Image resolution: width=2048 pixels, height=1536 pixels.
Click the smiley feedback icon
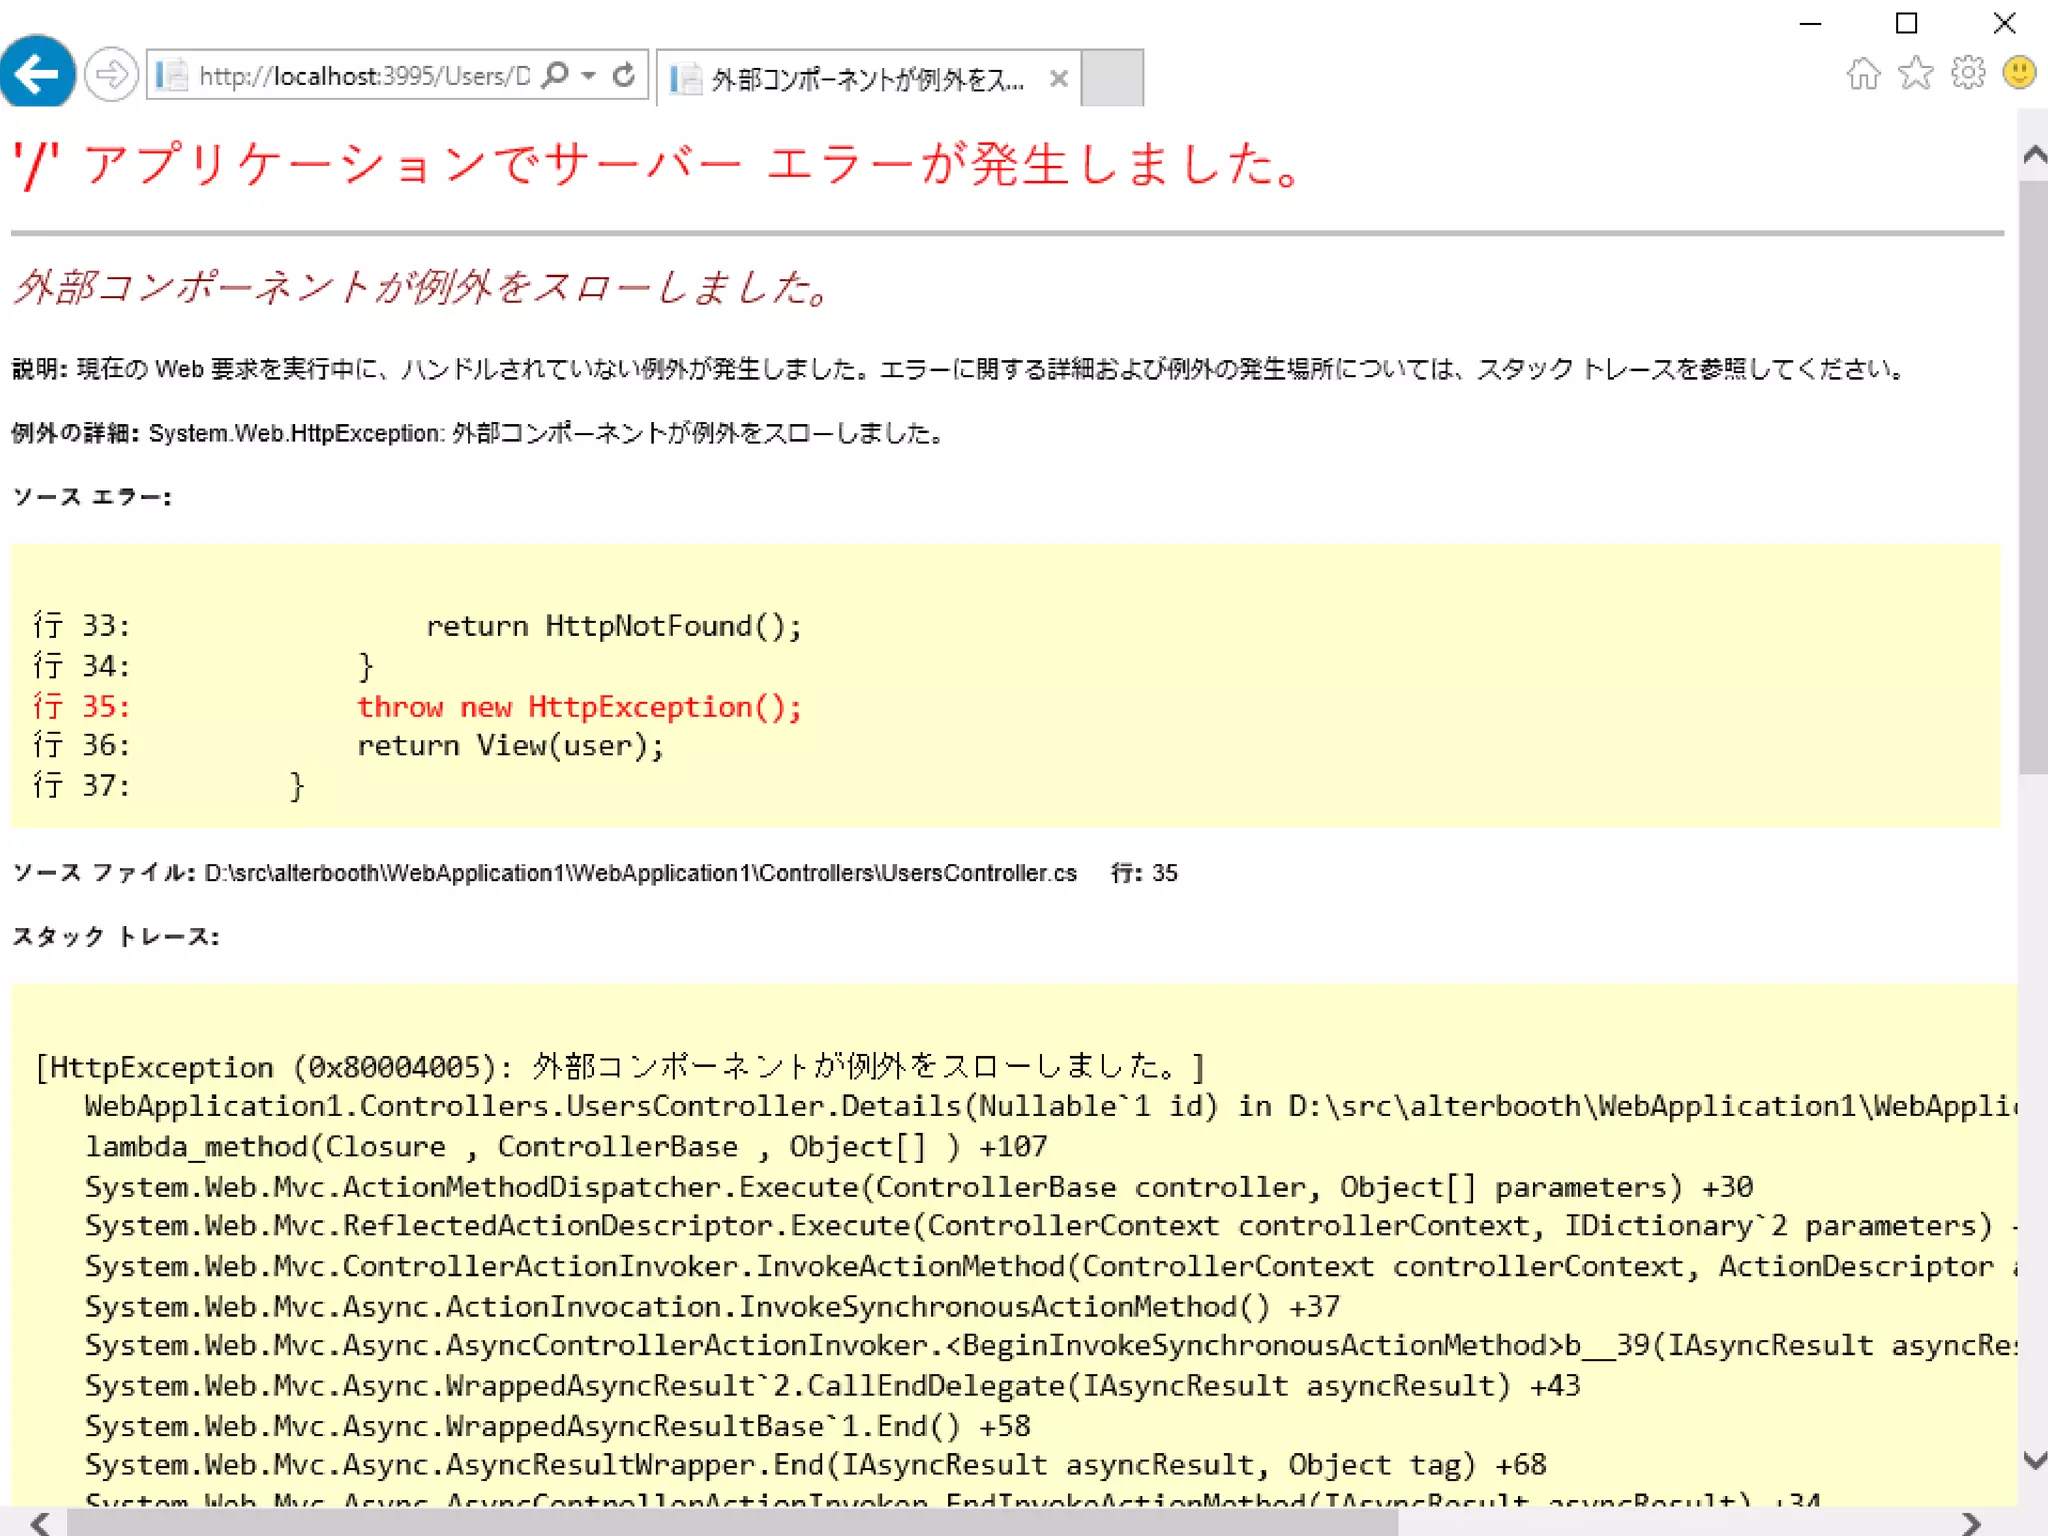(x=2019, y=73)
